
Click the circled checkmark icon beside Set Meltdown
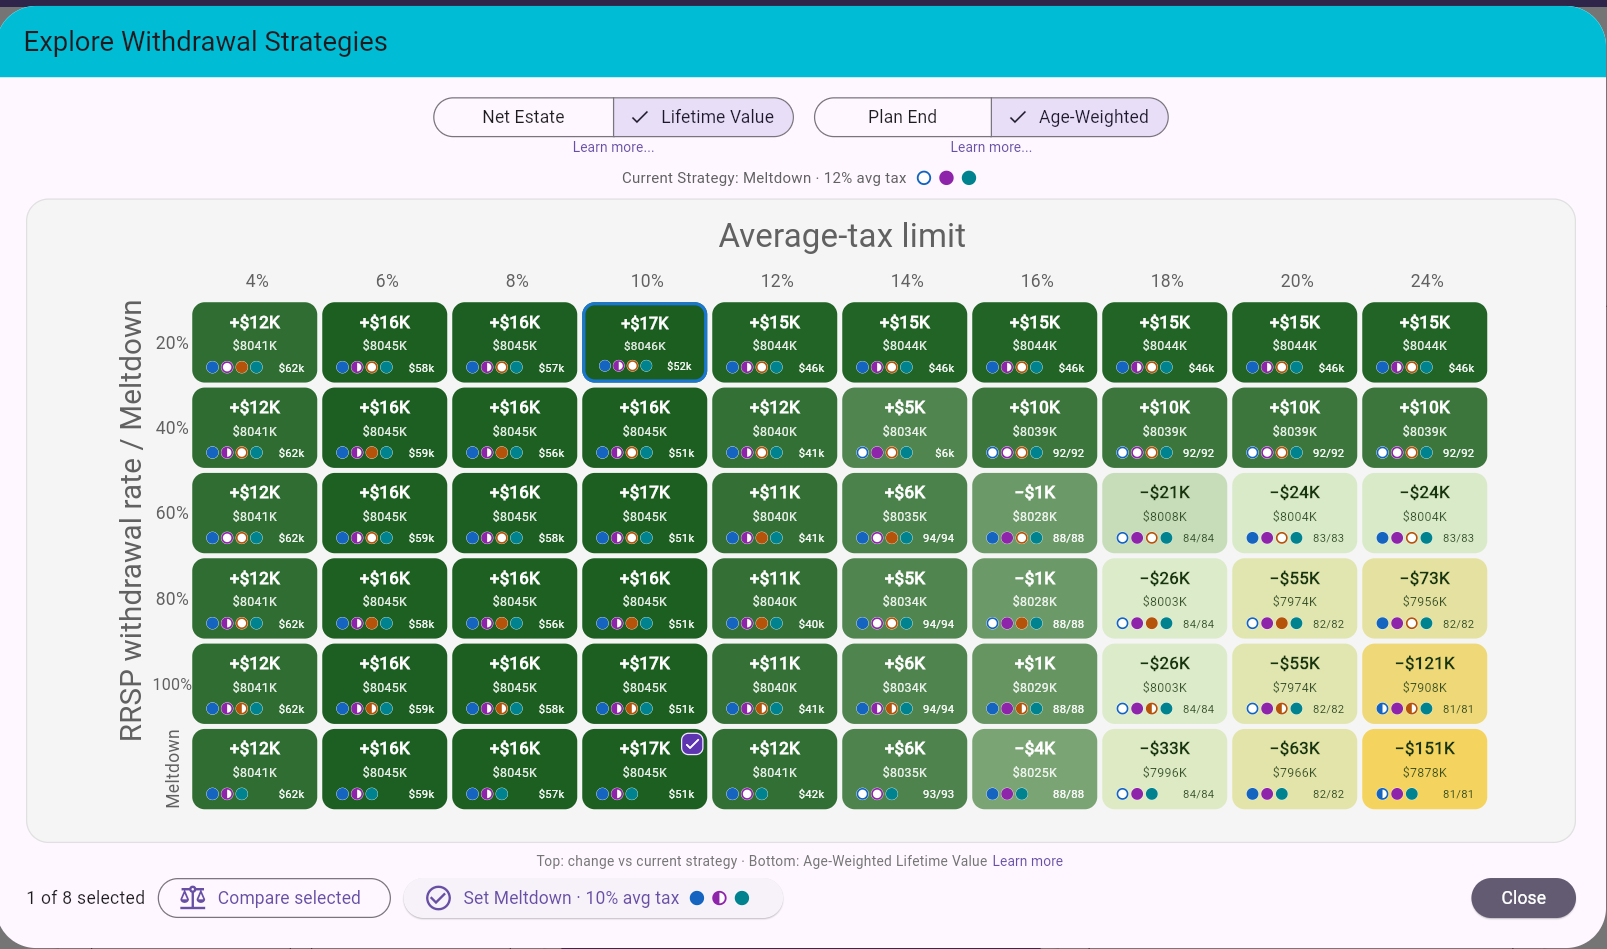point(438,898)
